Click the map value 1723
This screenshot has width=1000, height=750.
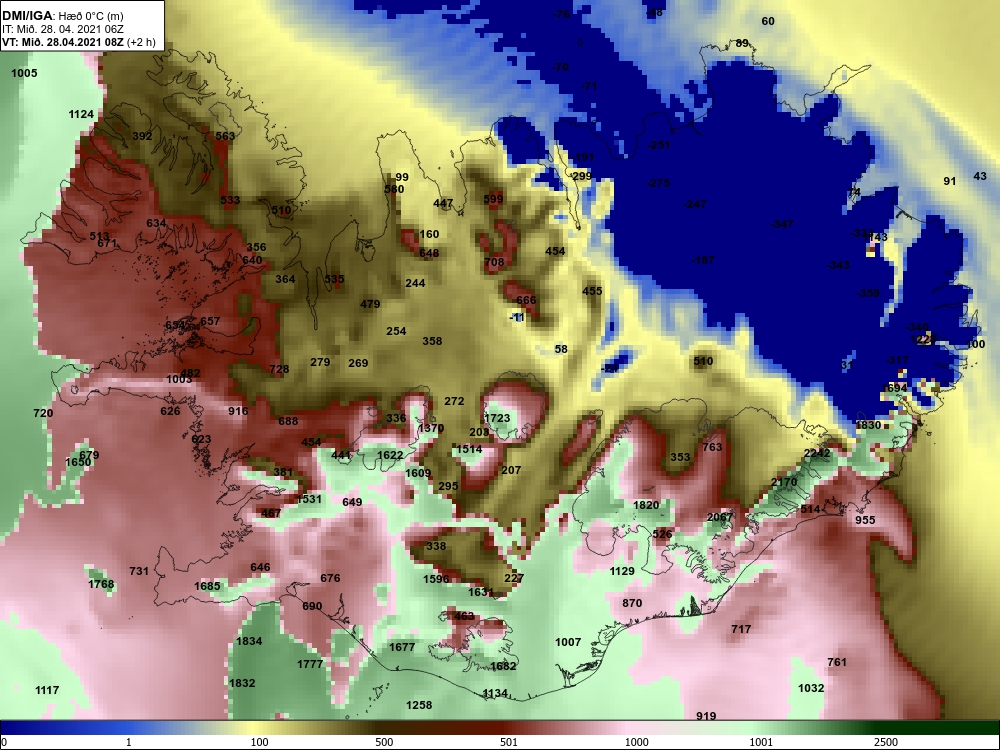coord(497,418)
